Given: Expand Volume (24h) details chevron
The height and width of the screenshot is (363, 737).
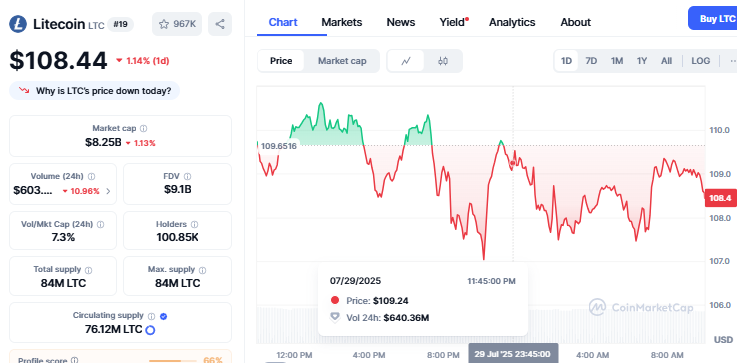Looking at the screenshot, I should (109, 191).
